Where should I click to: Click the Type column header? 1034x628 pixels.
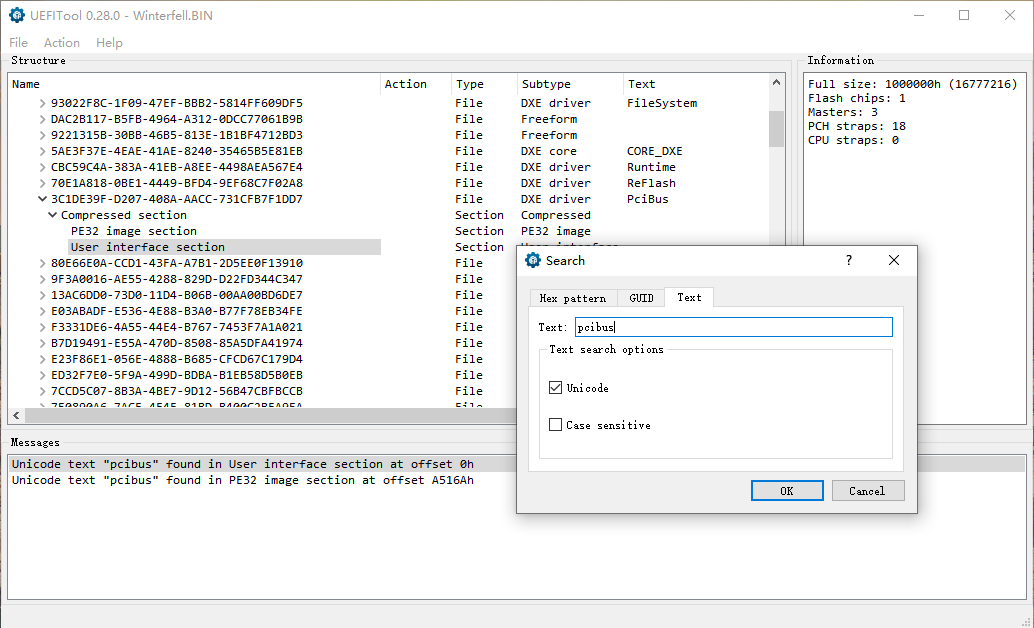(485, 84)
